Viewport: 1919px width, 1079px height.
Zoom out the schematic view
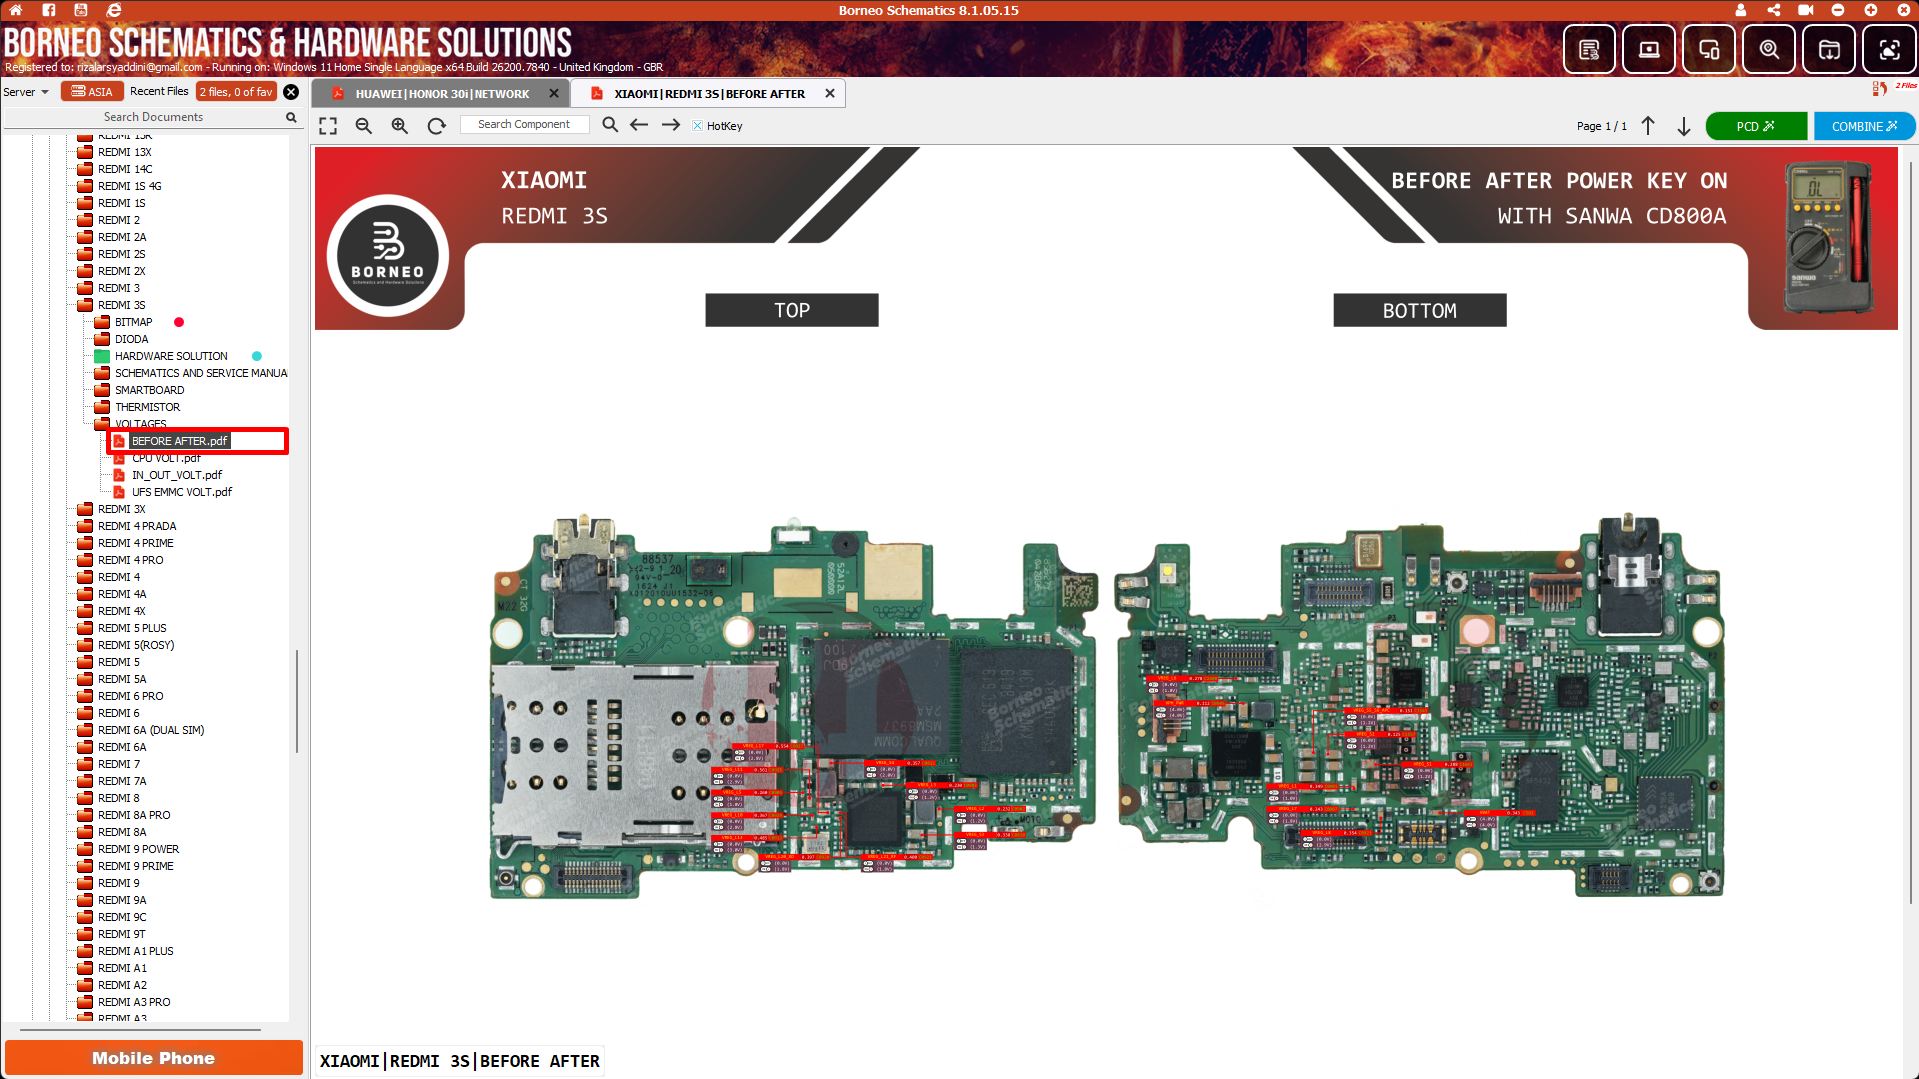[x=364, y=126]
